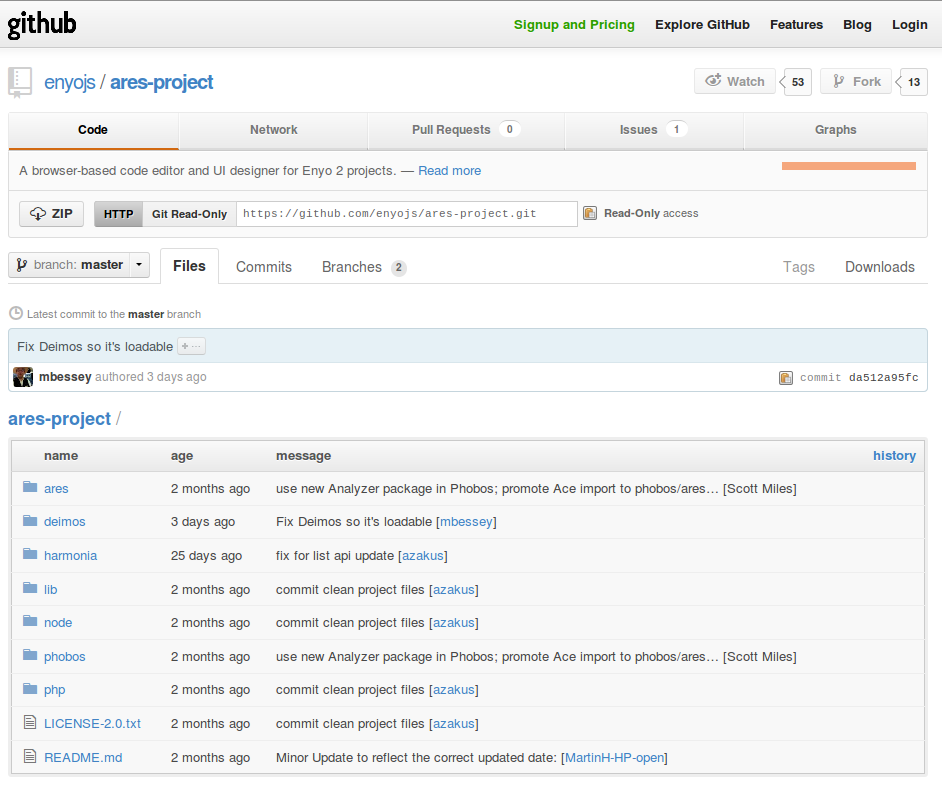Open the Features page link
Screen dimensions: 942x800
point(797,25)
